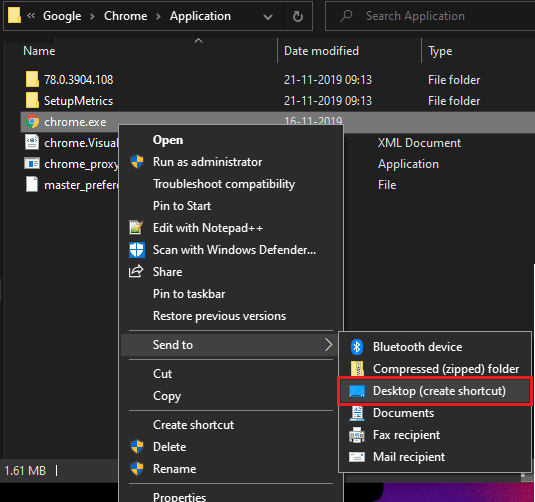Click the Bluetooth icon in Send to submenu
This screenshot has height=502, width=535.
[x=357, y=347]
